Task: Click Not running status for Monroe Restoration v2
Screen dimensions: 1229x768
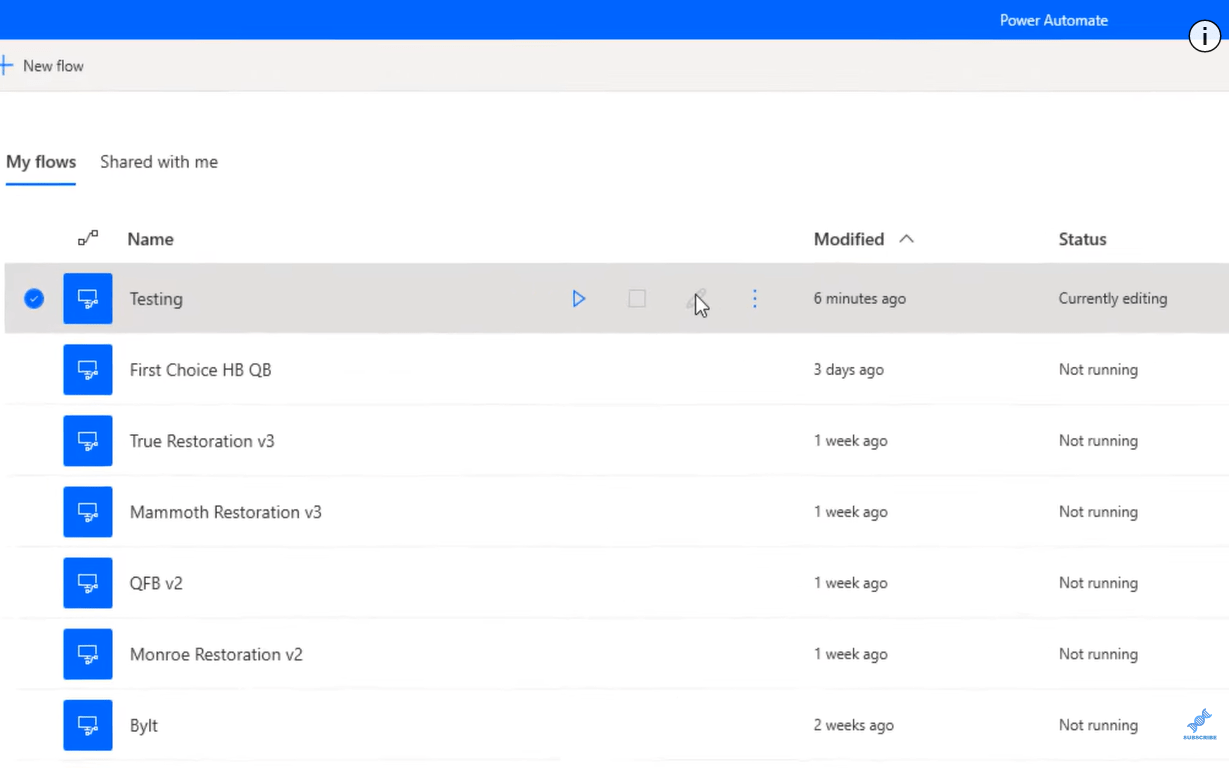Action: [1098, 654]
